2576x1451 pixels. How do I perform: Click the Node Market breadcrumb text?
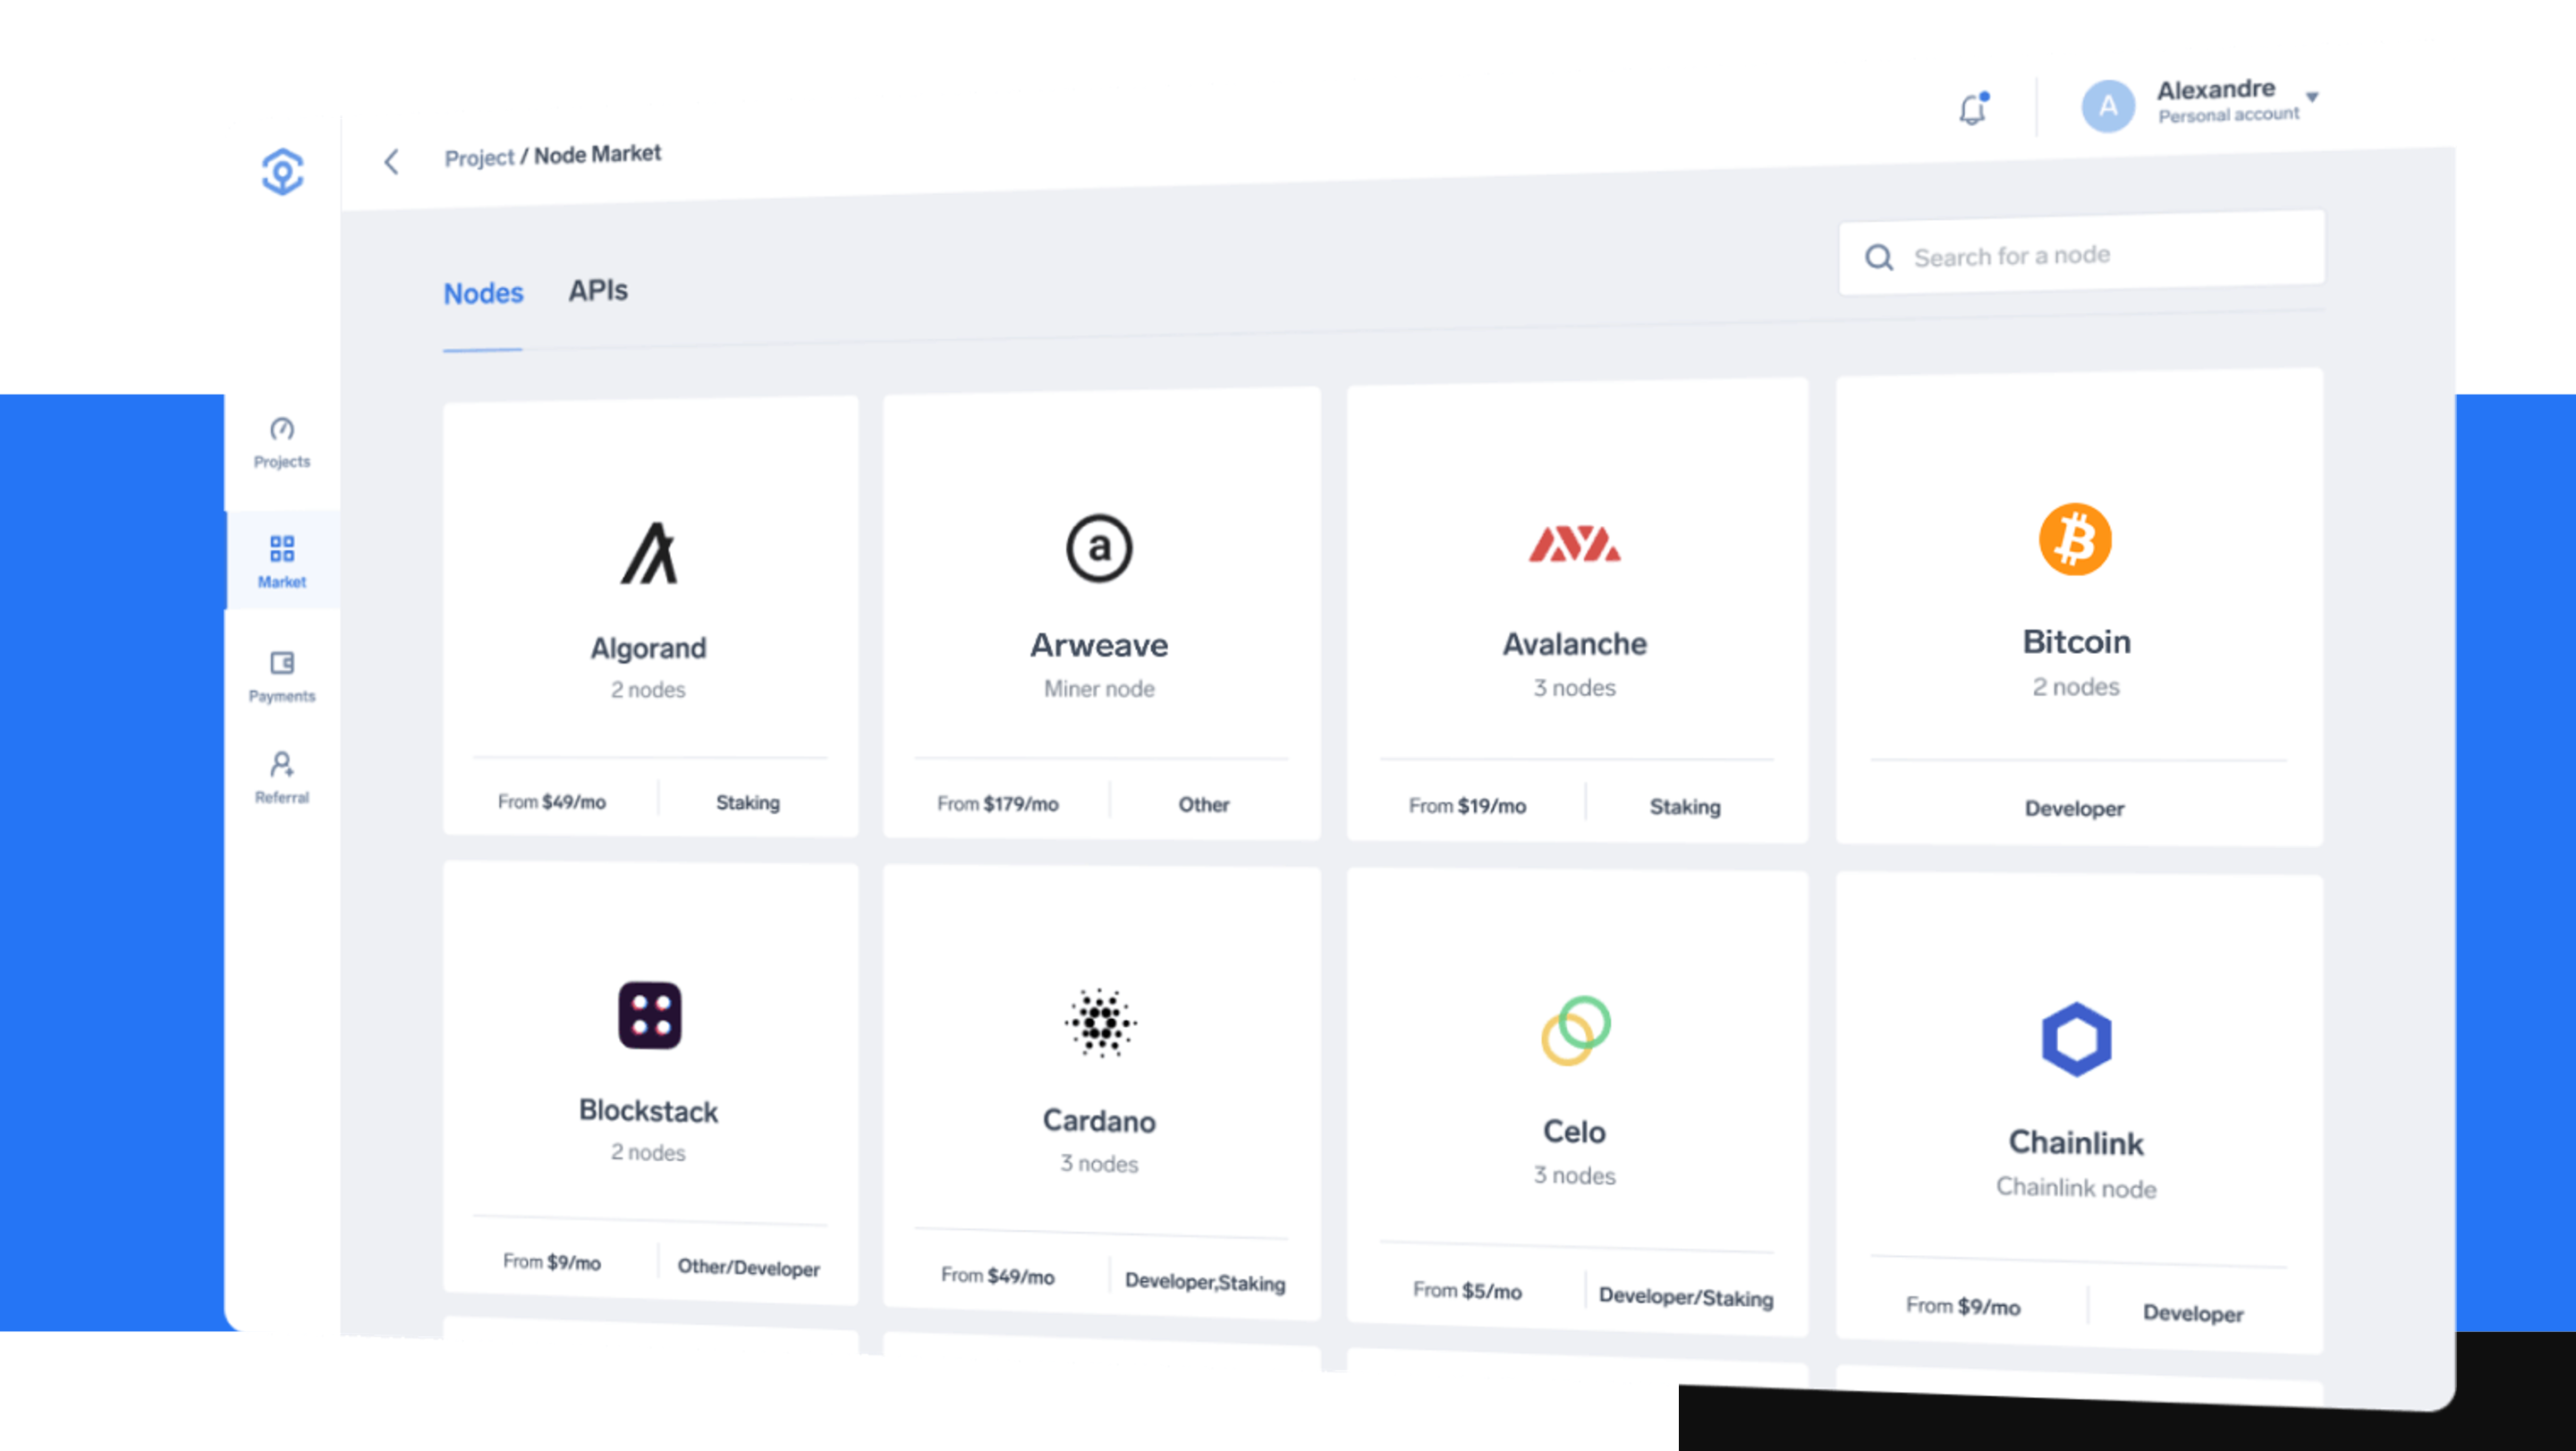click(x=597, y=154)
